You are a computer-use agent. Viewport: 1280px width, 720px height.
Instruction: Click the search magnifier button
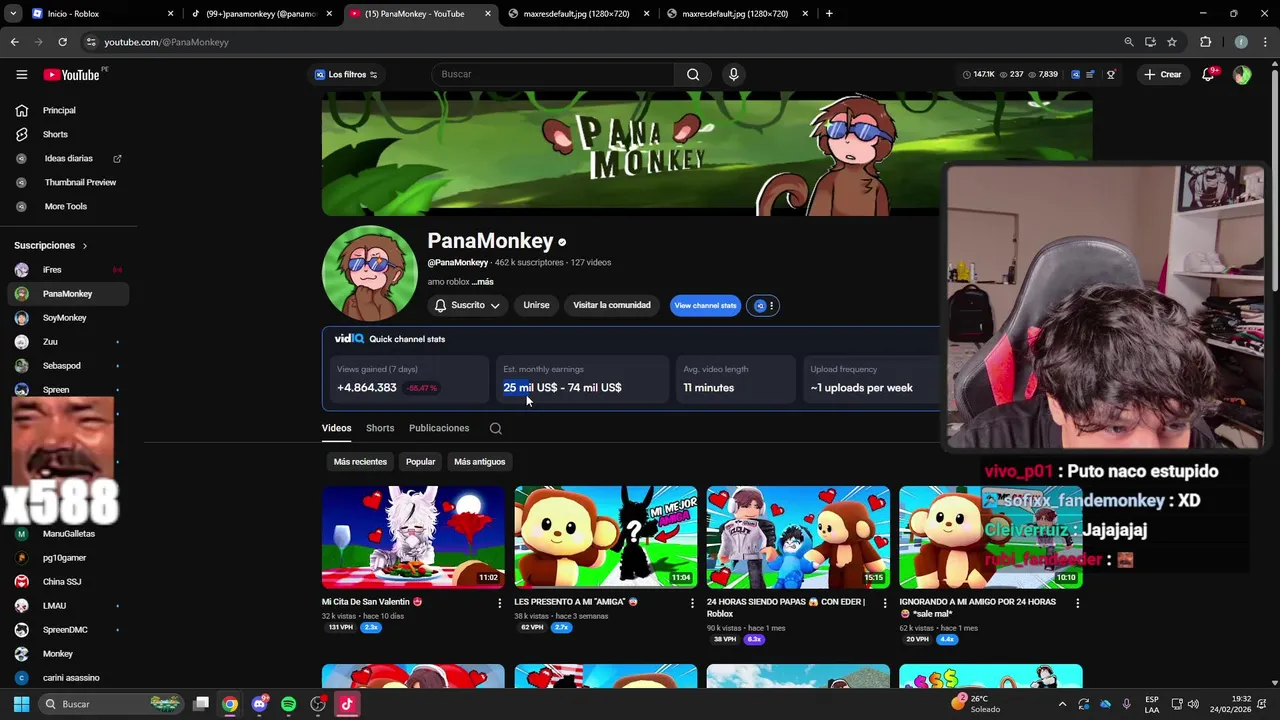tap(693, 74)
